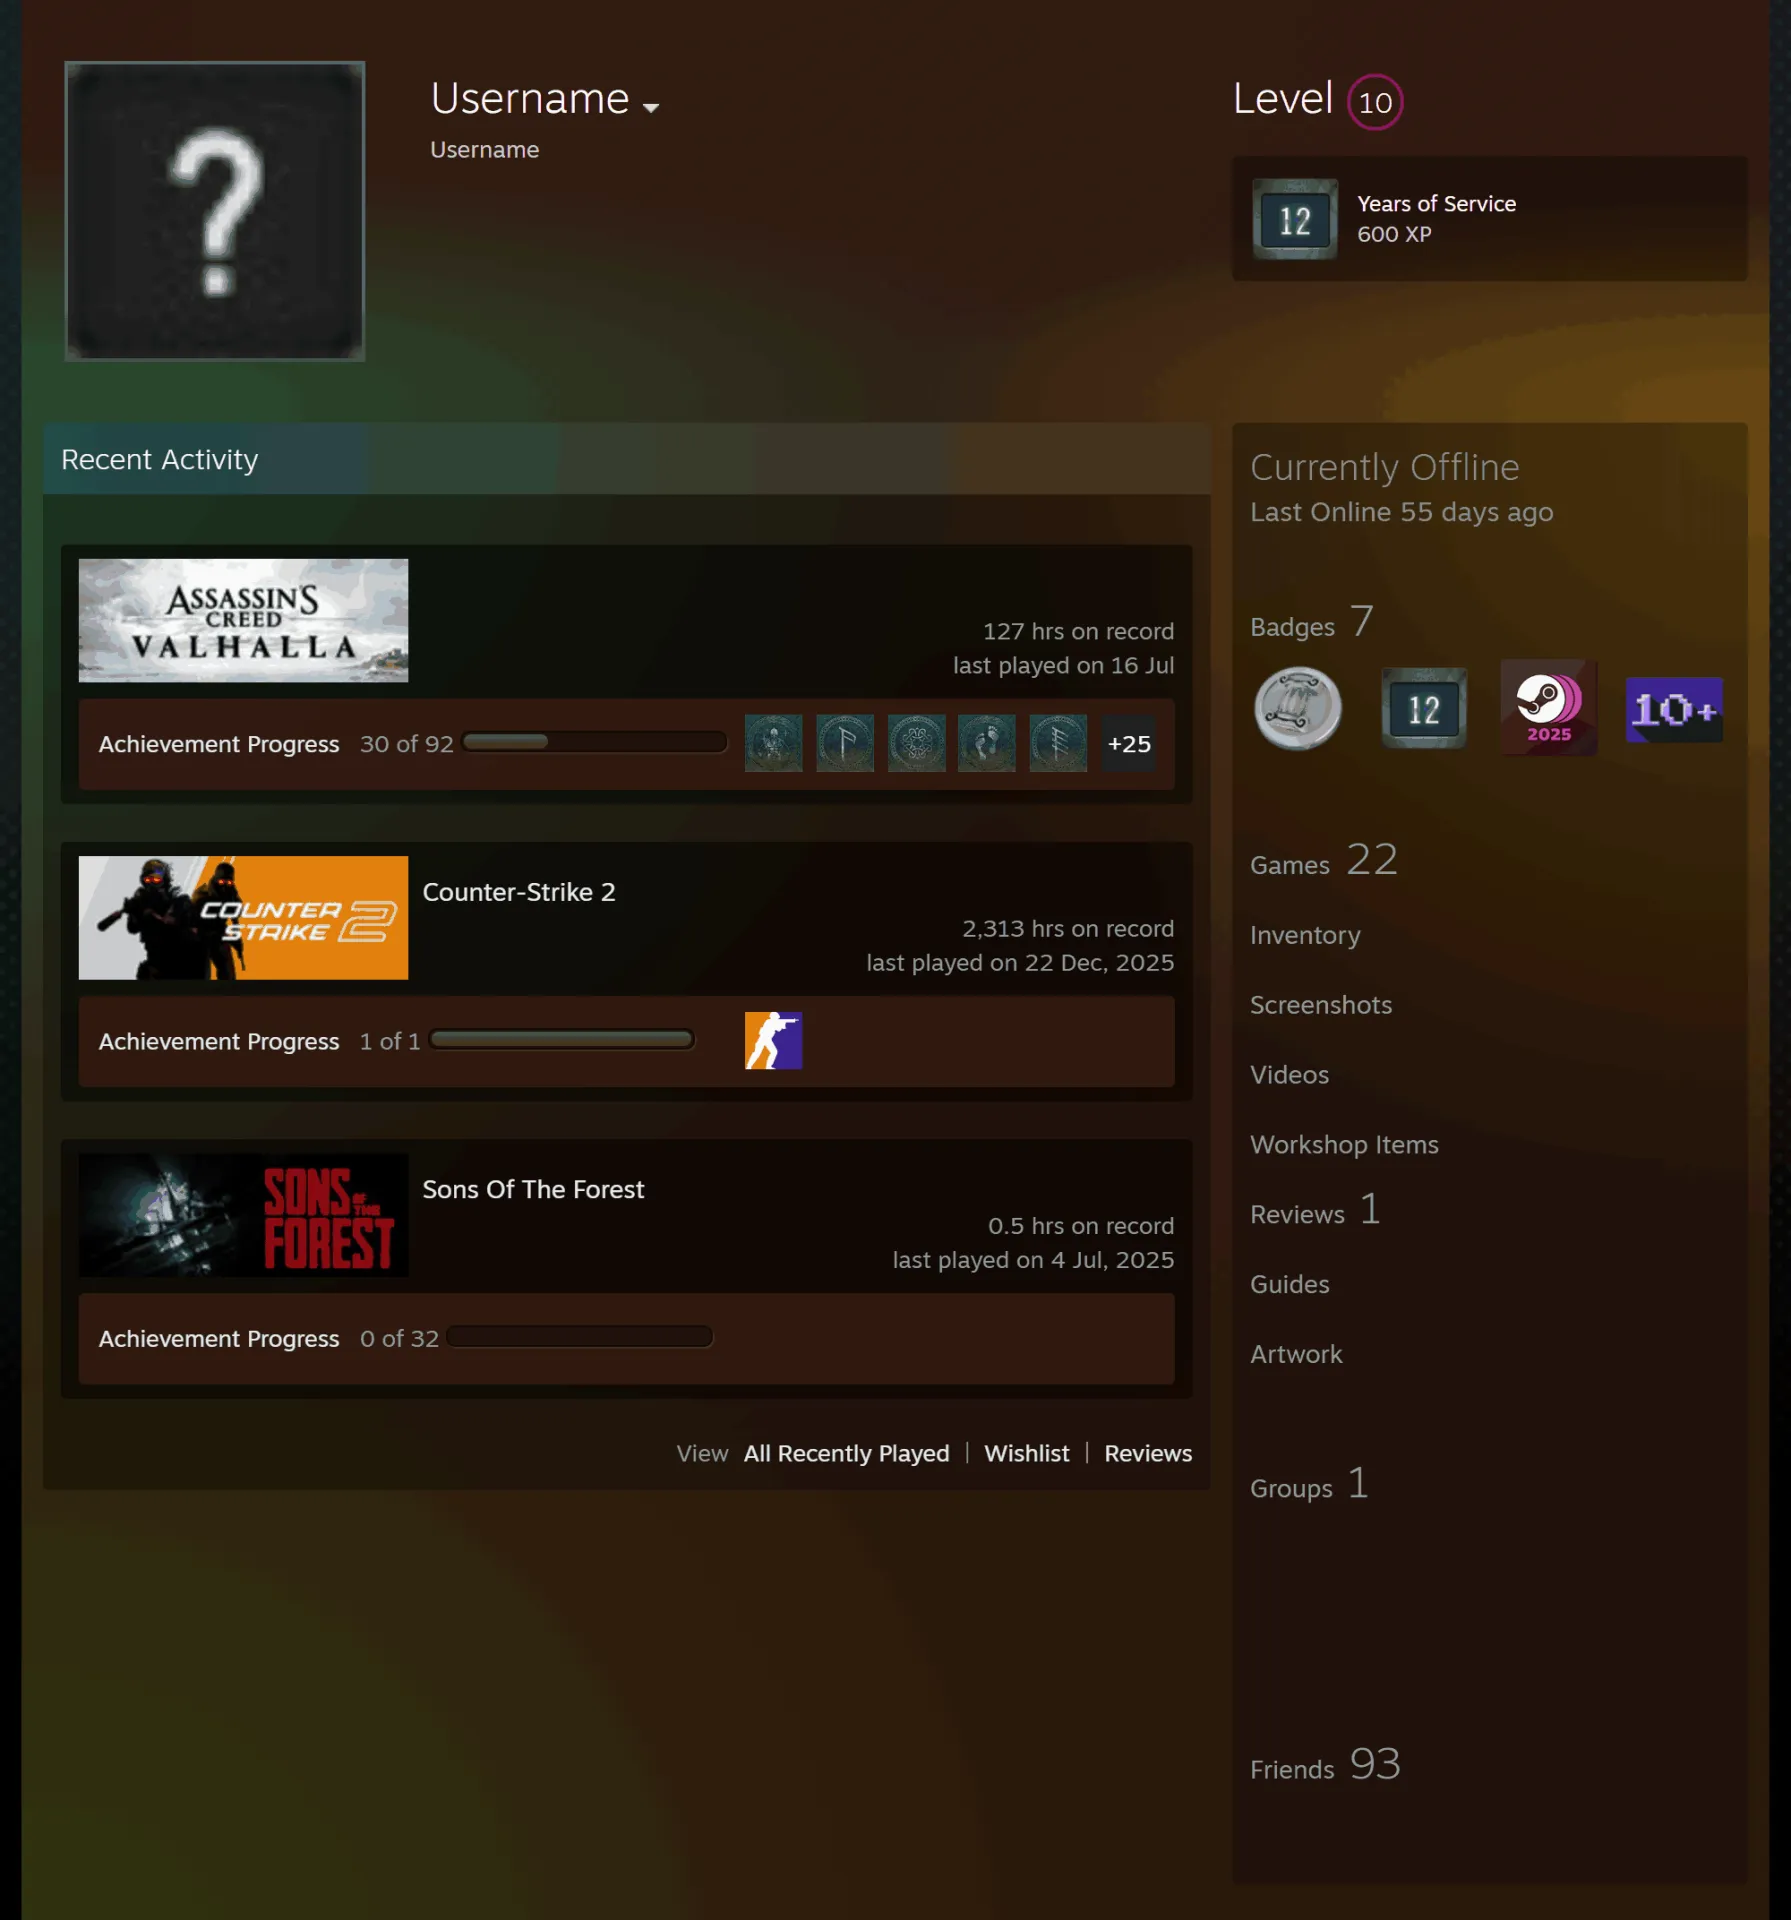Click 2,313 hrs on record text

pos(1068,928)
